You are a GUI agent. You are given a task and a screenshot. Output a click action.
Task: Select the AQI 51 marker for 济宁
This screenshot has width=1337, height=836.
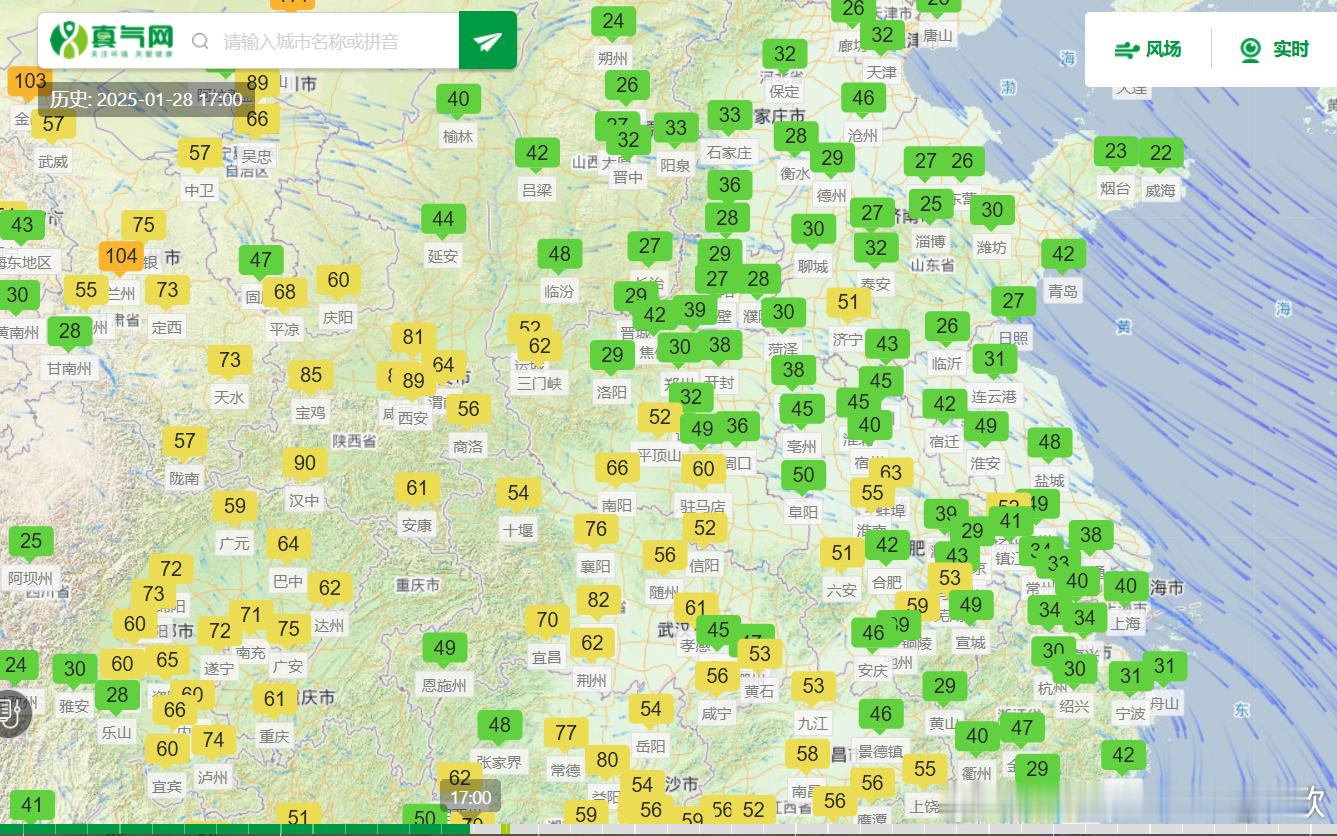pos(848,302)
